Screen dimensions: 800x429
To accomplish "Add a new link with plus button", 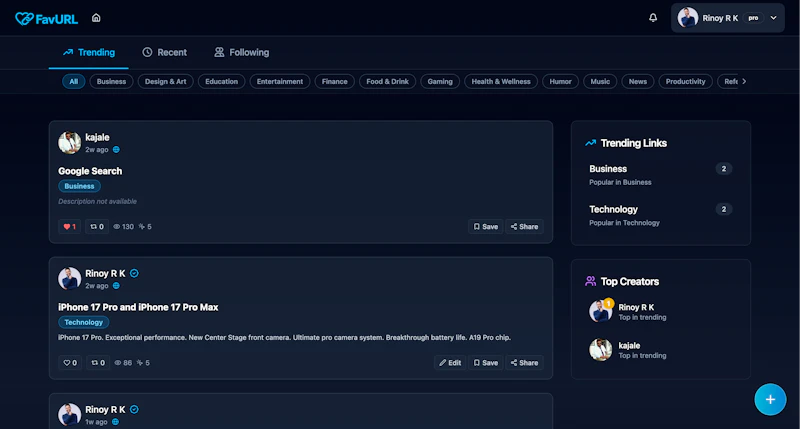I will pyautogui.click(x=770, y=400).
